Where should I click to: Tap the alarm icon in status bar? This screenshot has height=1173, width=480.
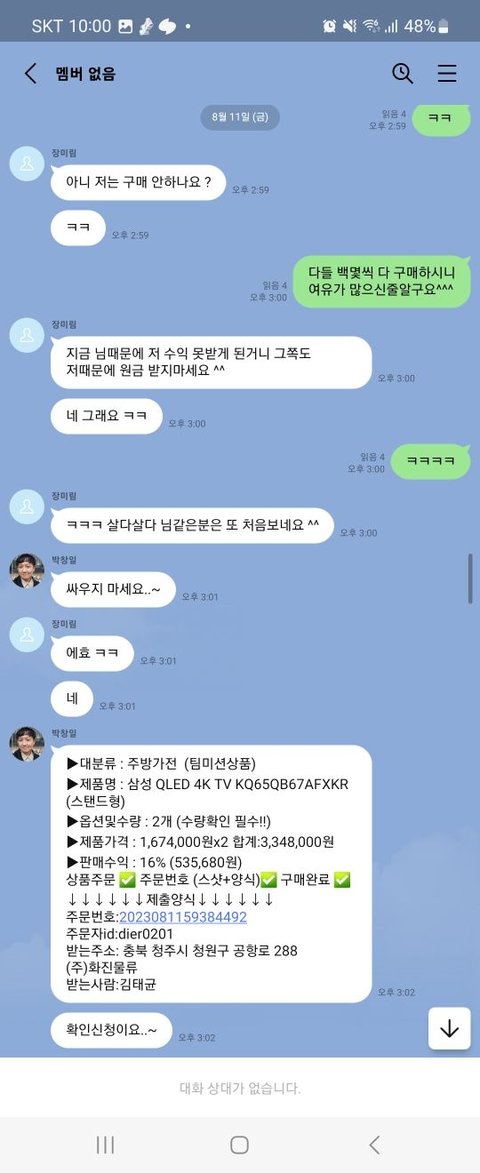click(329, 26)
